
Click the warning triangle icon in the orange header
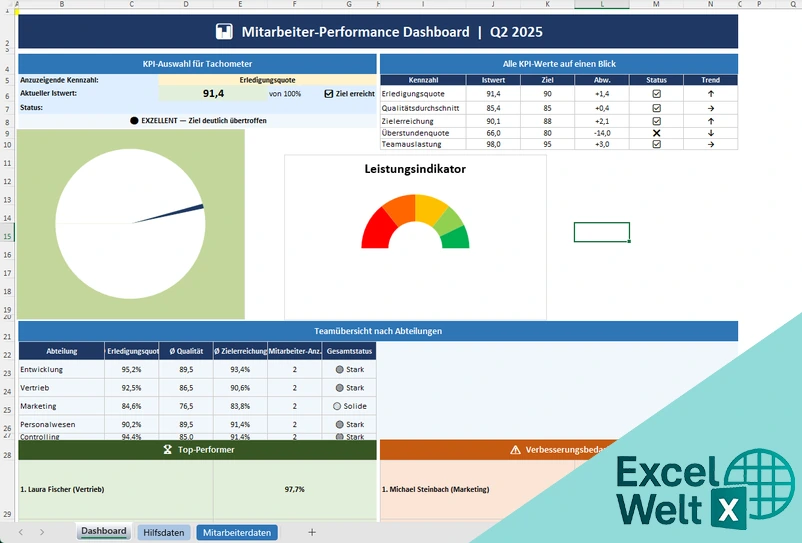point(515,450)
